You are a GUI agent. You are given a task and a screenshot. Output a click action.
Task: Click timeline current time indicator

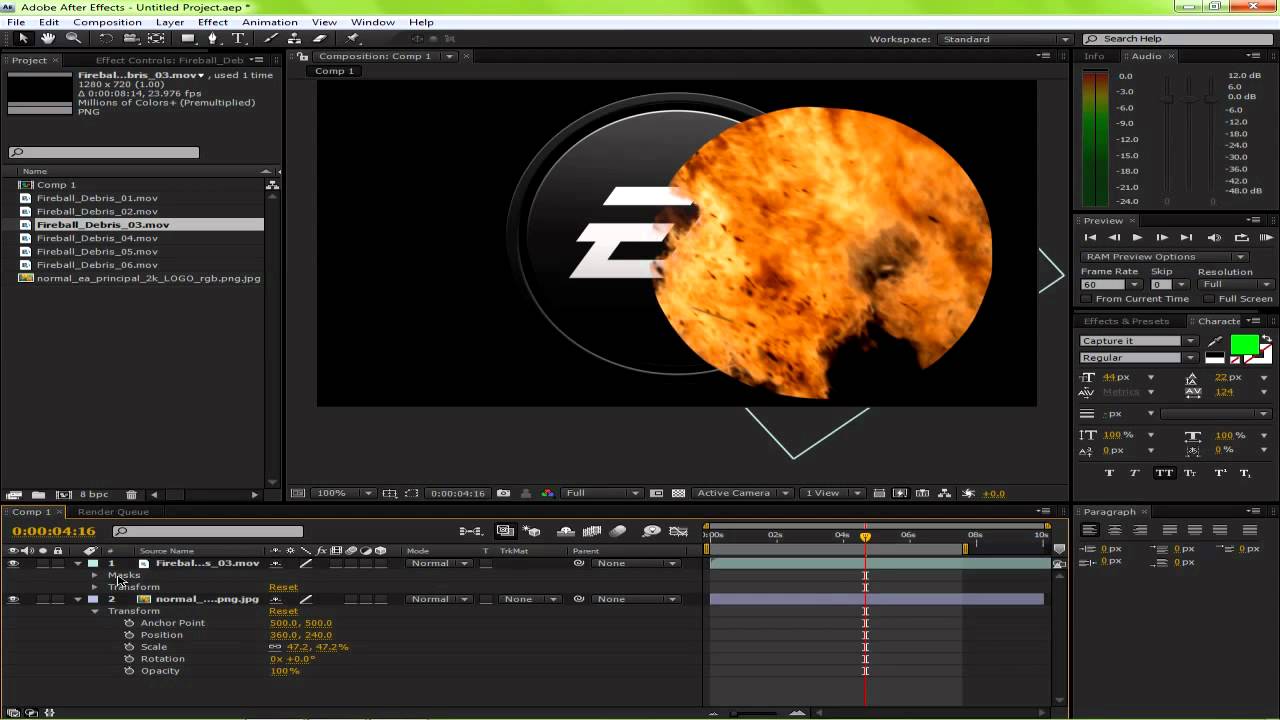click(865, 537)
